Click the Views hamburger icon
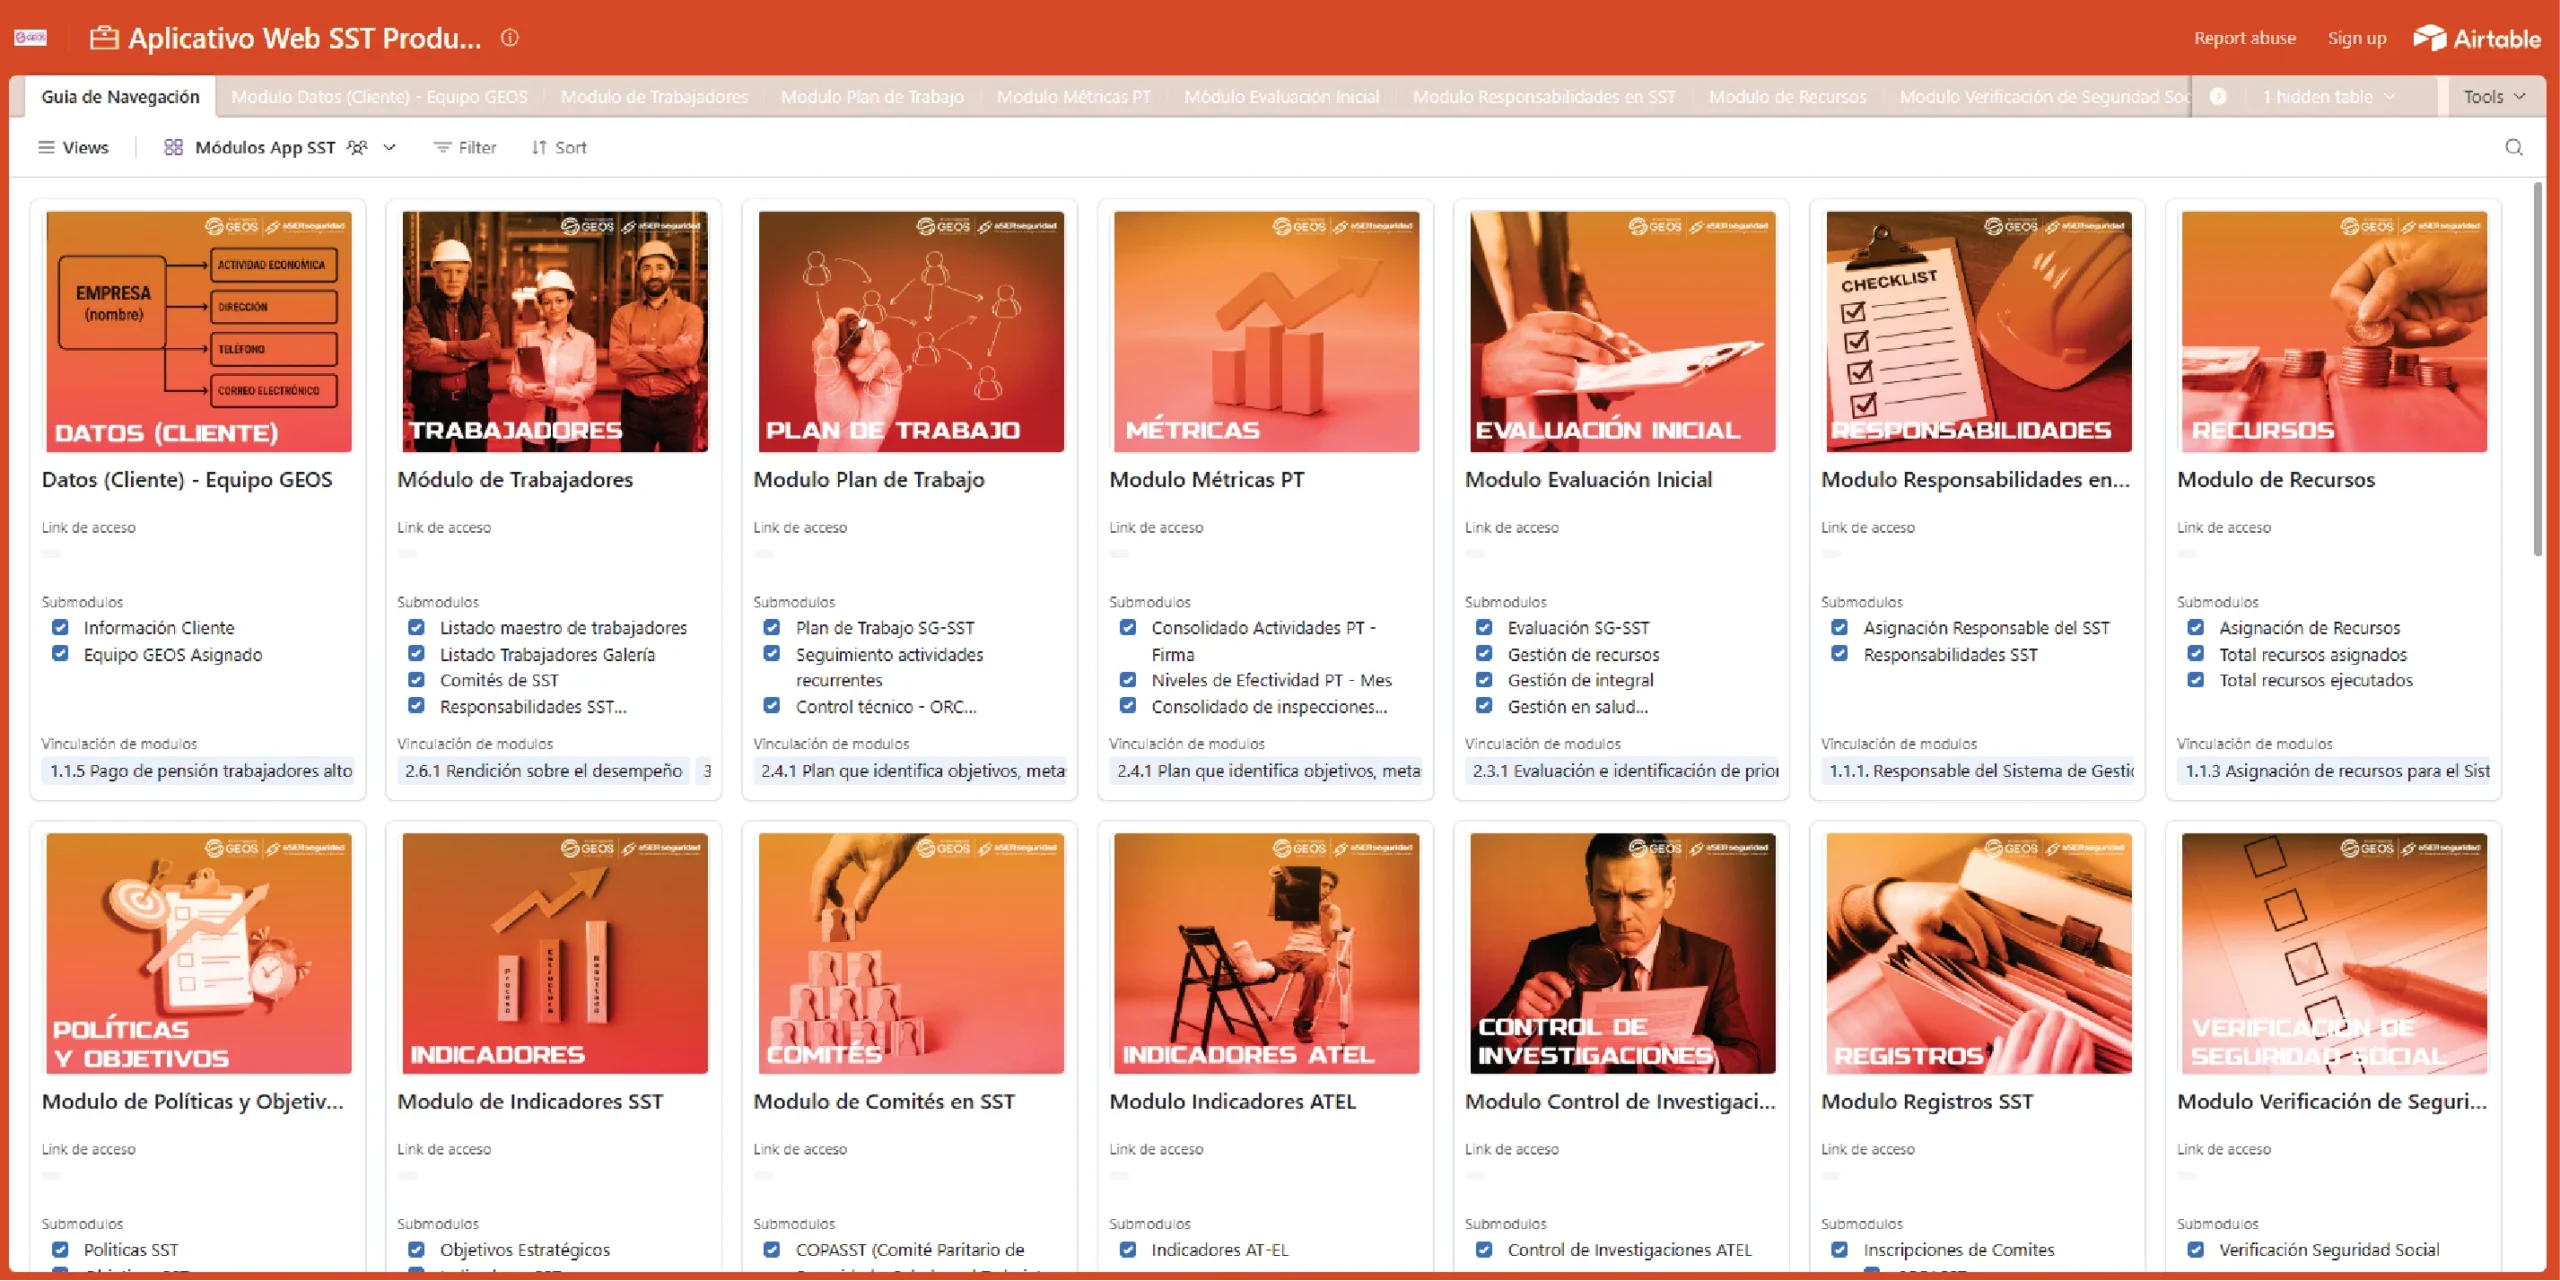Screen dimensions: 2560x1281 (46, 147)
